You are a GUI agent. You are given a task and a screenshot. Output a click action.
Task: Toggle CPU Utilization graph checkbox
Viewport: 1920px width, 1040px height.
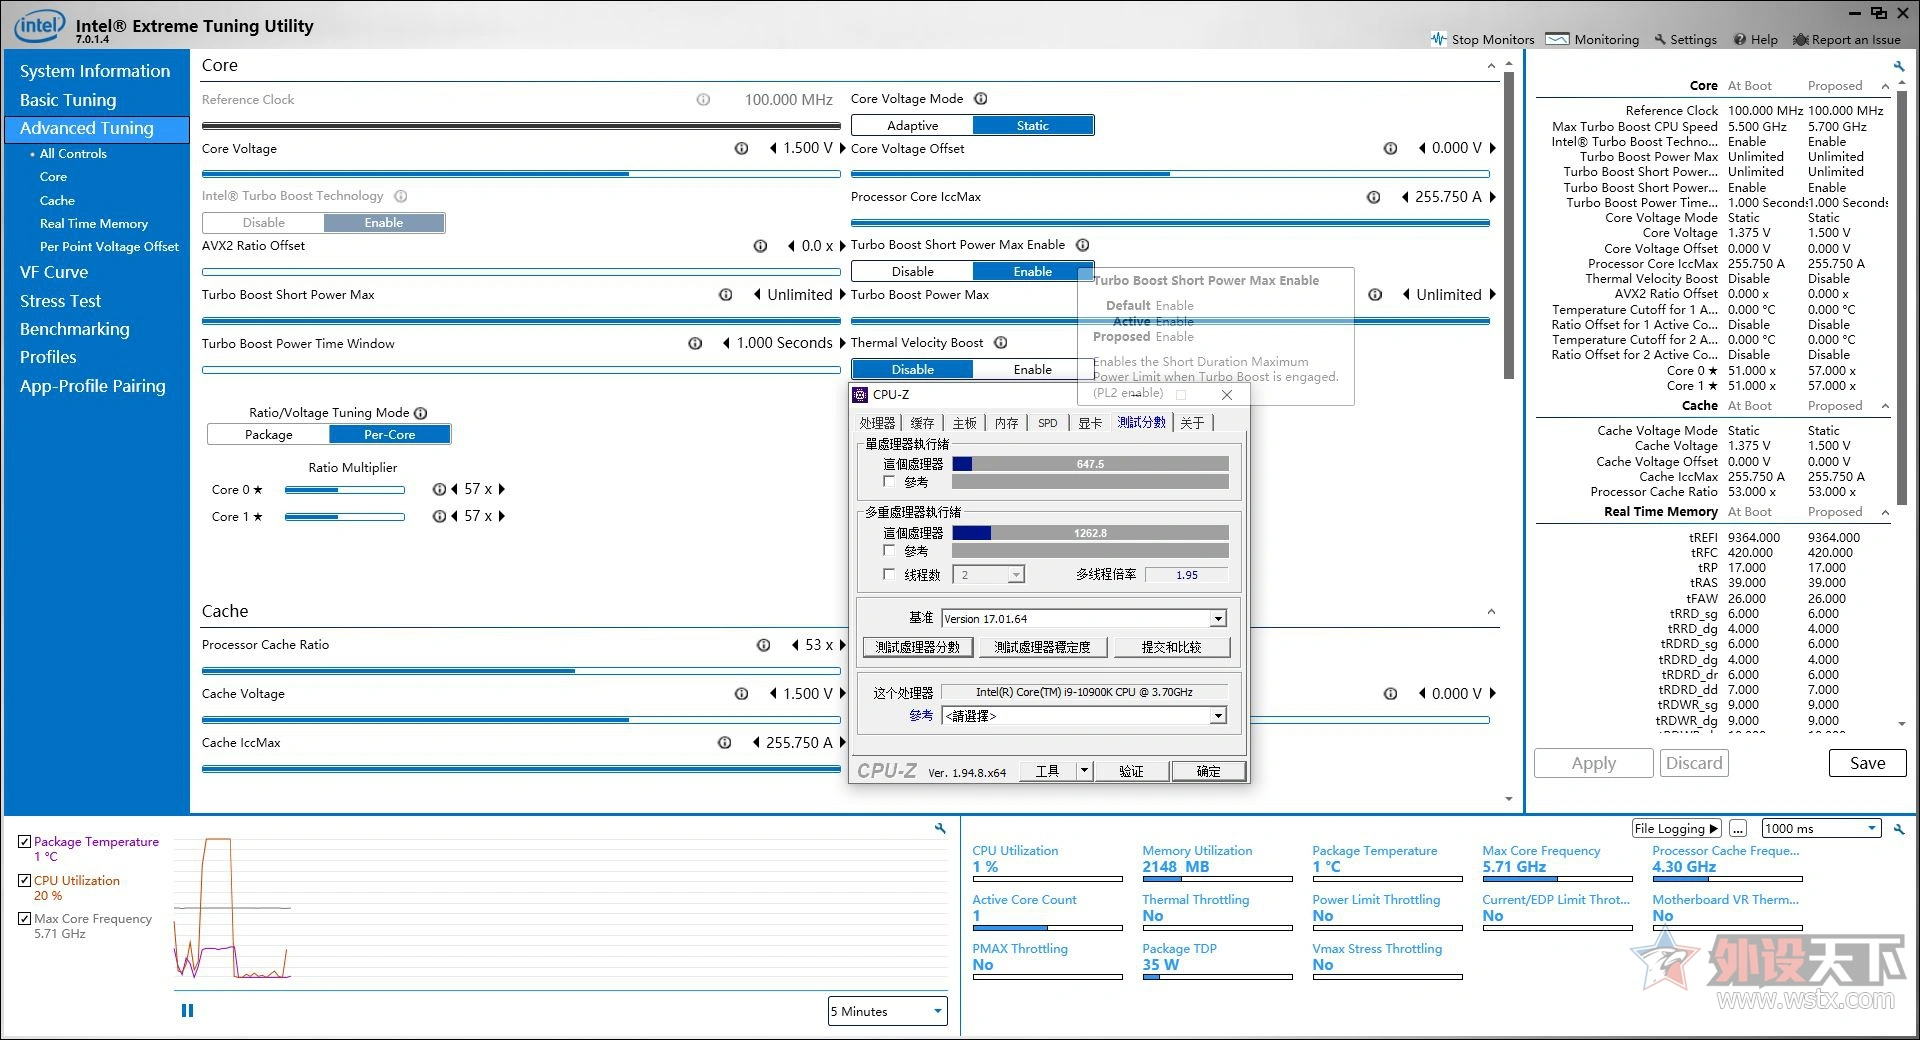(24, 881)
